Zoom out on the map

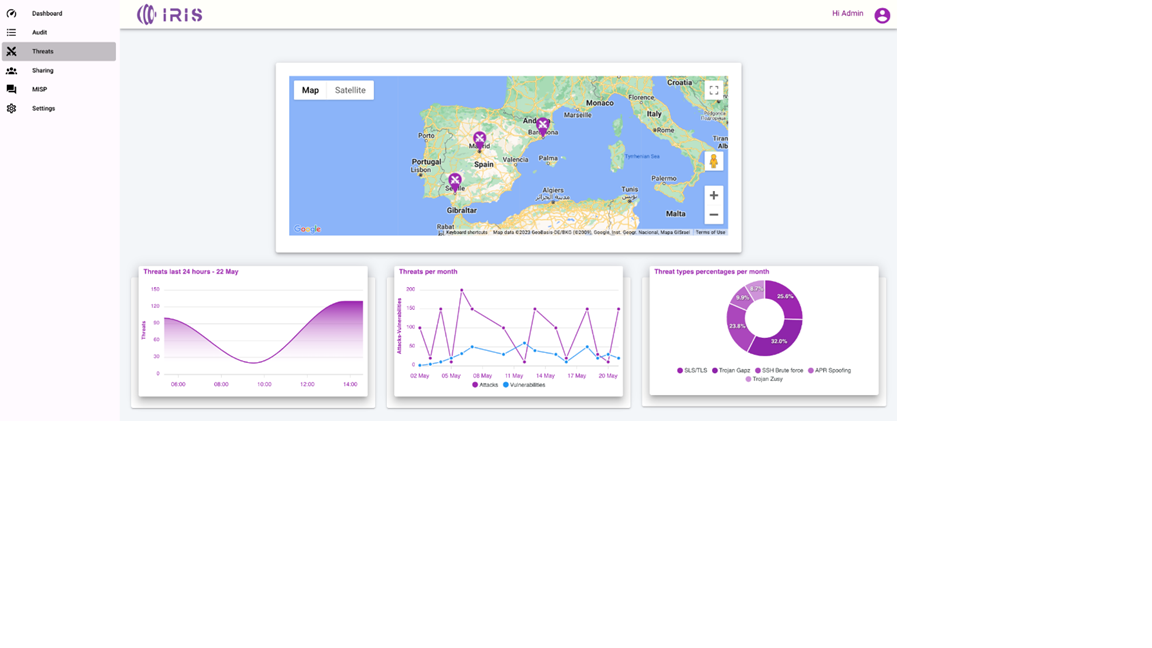[713, 215]
